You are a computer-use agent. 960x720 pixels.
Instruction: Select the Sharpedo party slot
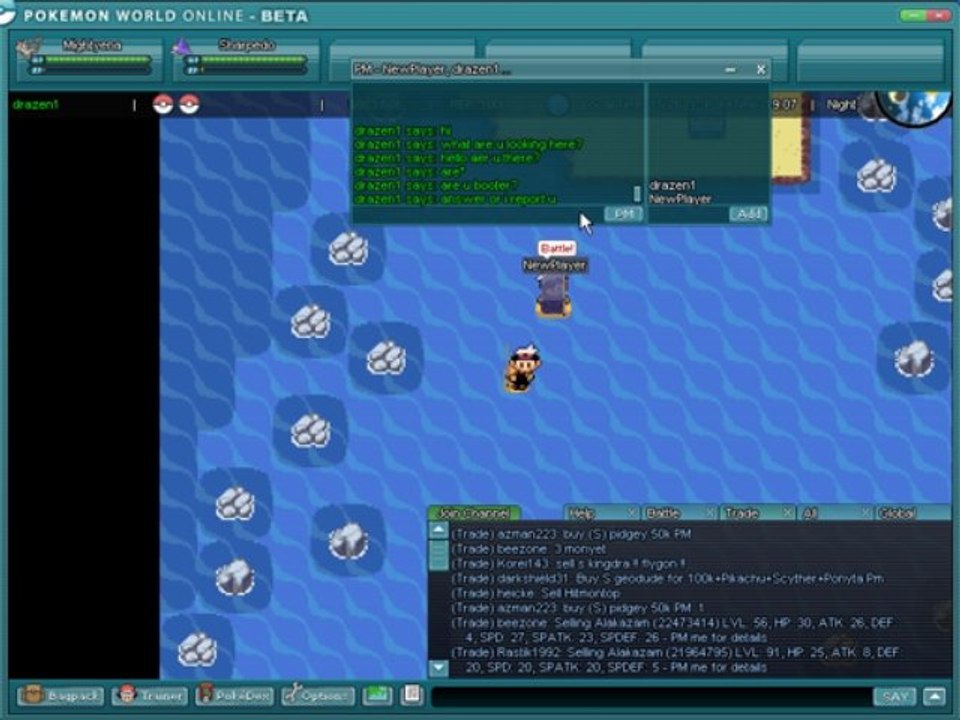click(244, 59)
